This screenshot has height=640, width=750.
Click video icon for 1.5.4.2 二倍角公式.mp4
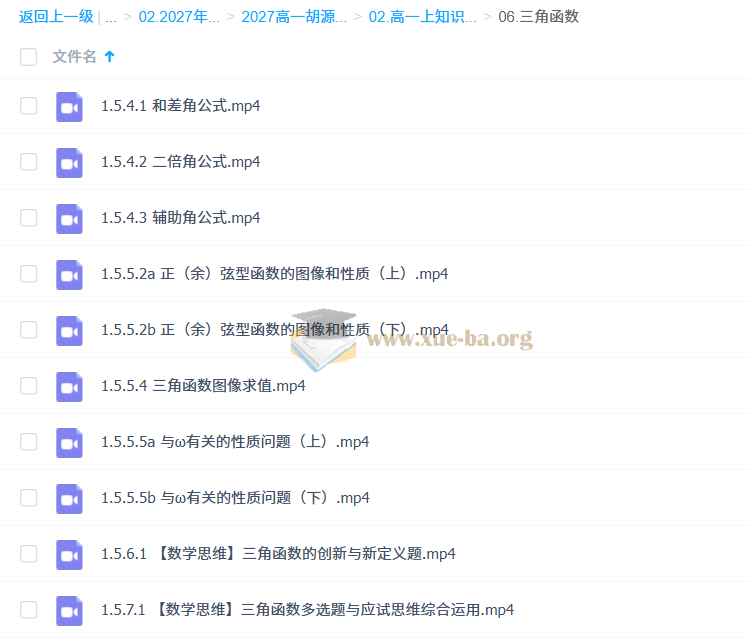tap(69, 163)
